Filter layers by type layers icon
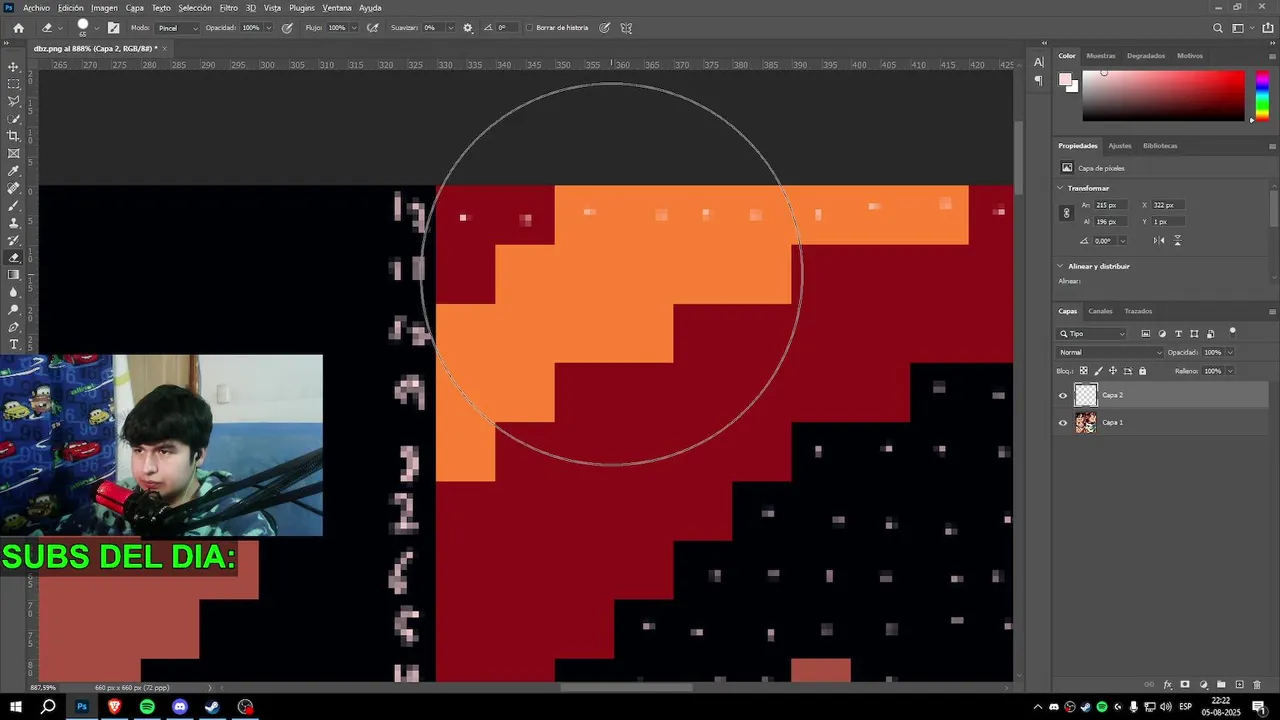Viewport: 1280px width, 720px height. point(1178,334)
